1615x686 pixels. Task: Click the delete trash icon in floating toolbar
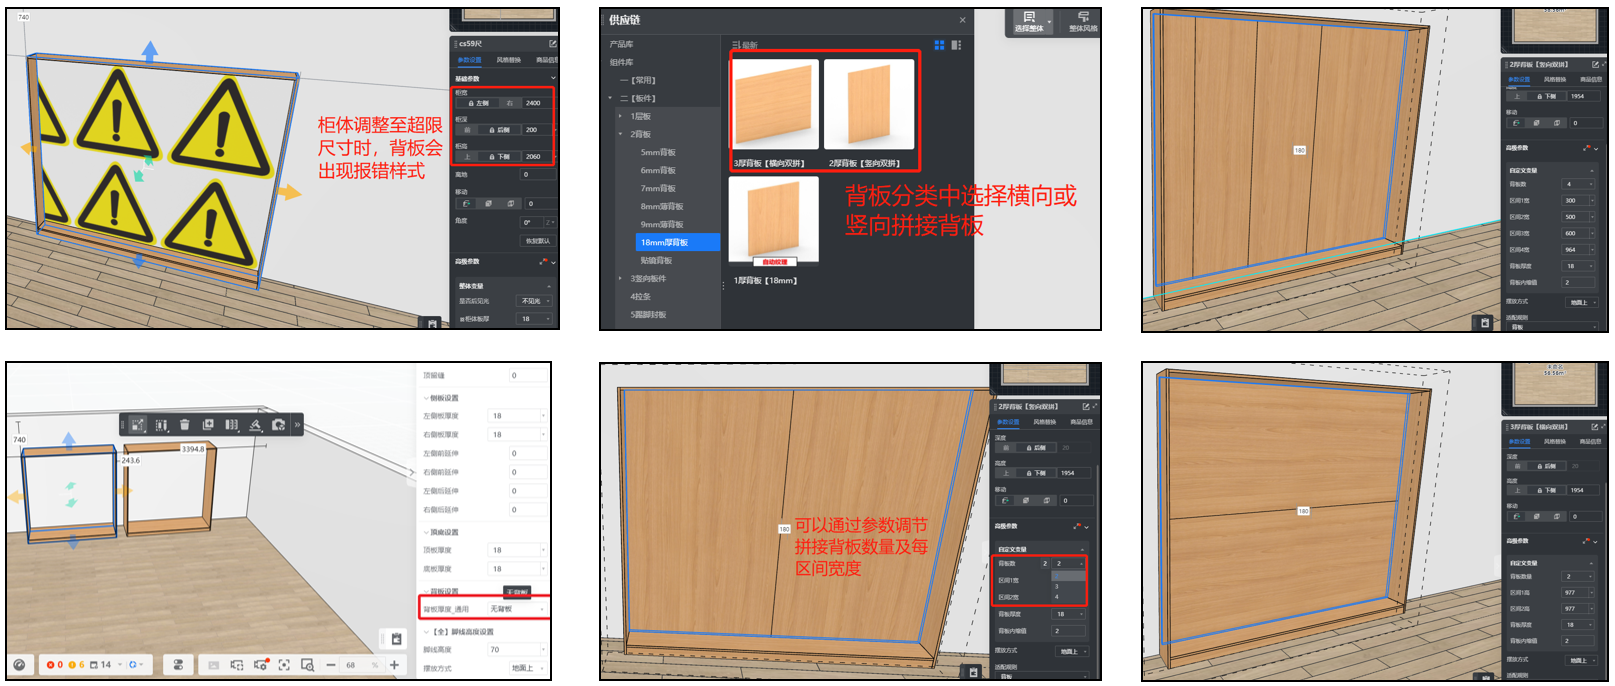coord(185,425)
